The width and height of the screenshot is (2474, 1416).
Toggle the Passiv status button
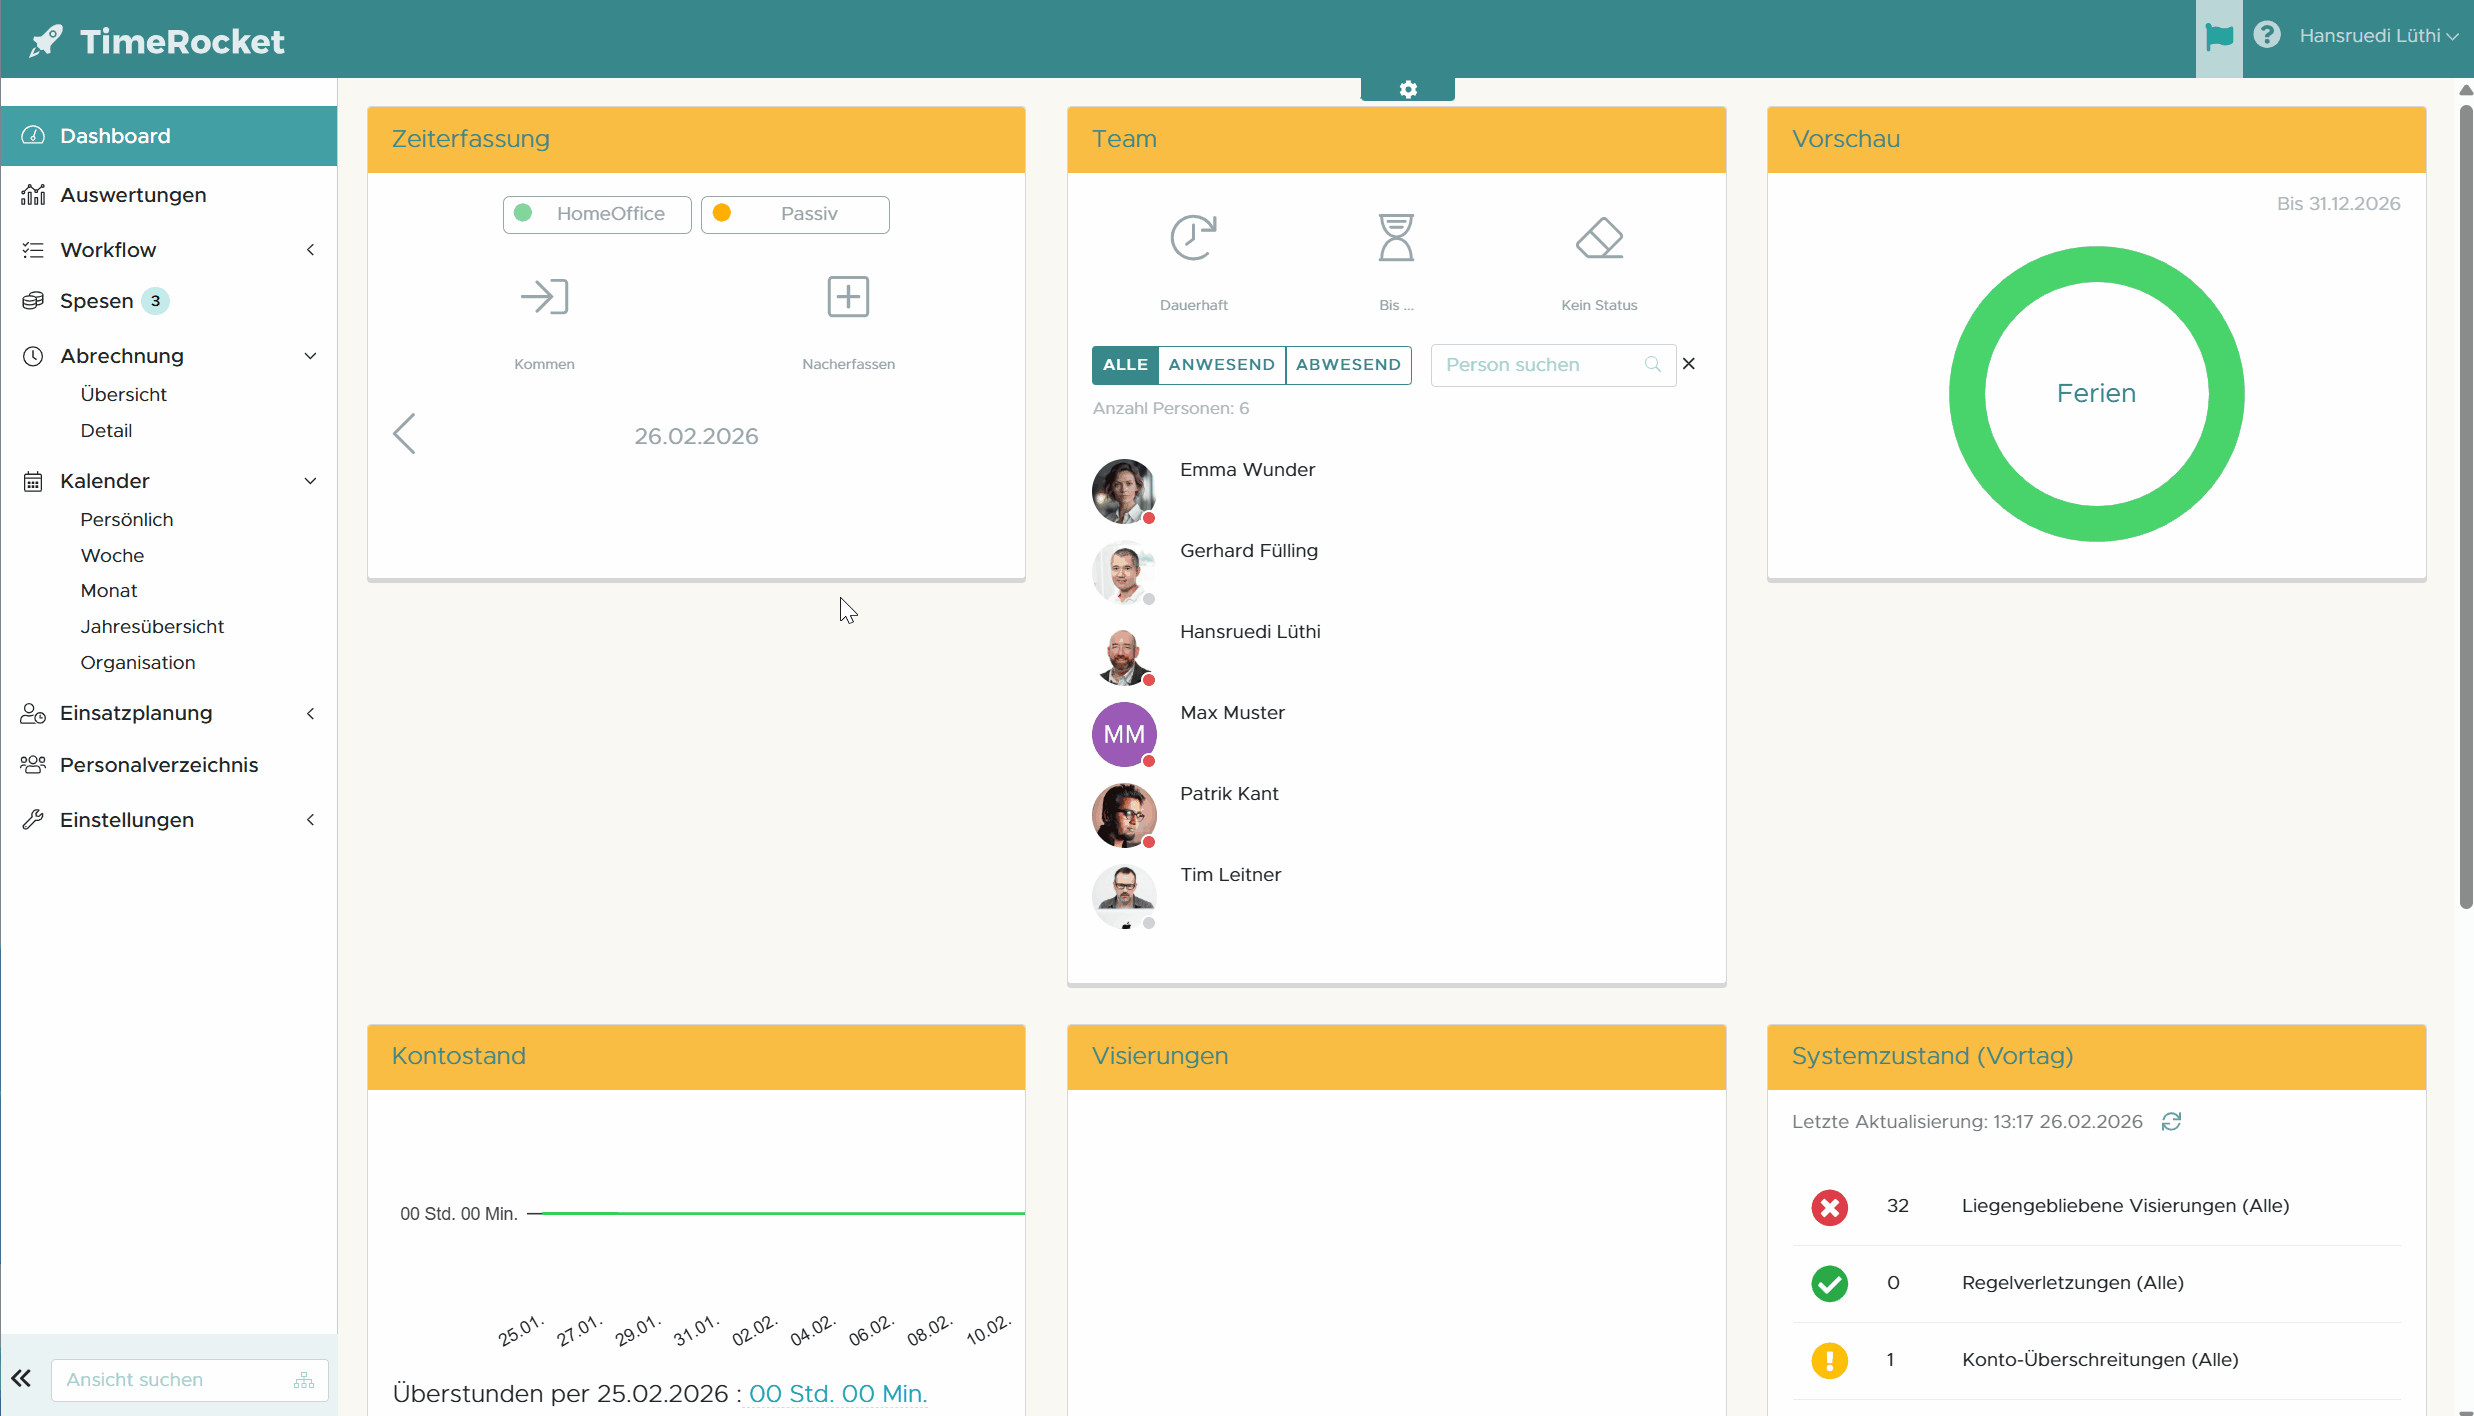[x=795, y=214]
